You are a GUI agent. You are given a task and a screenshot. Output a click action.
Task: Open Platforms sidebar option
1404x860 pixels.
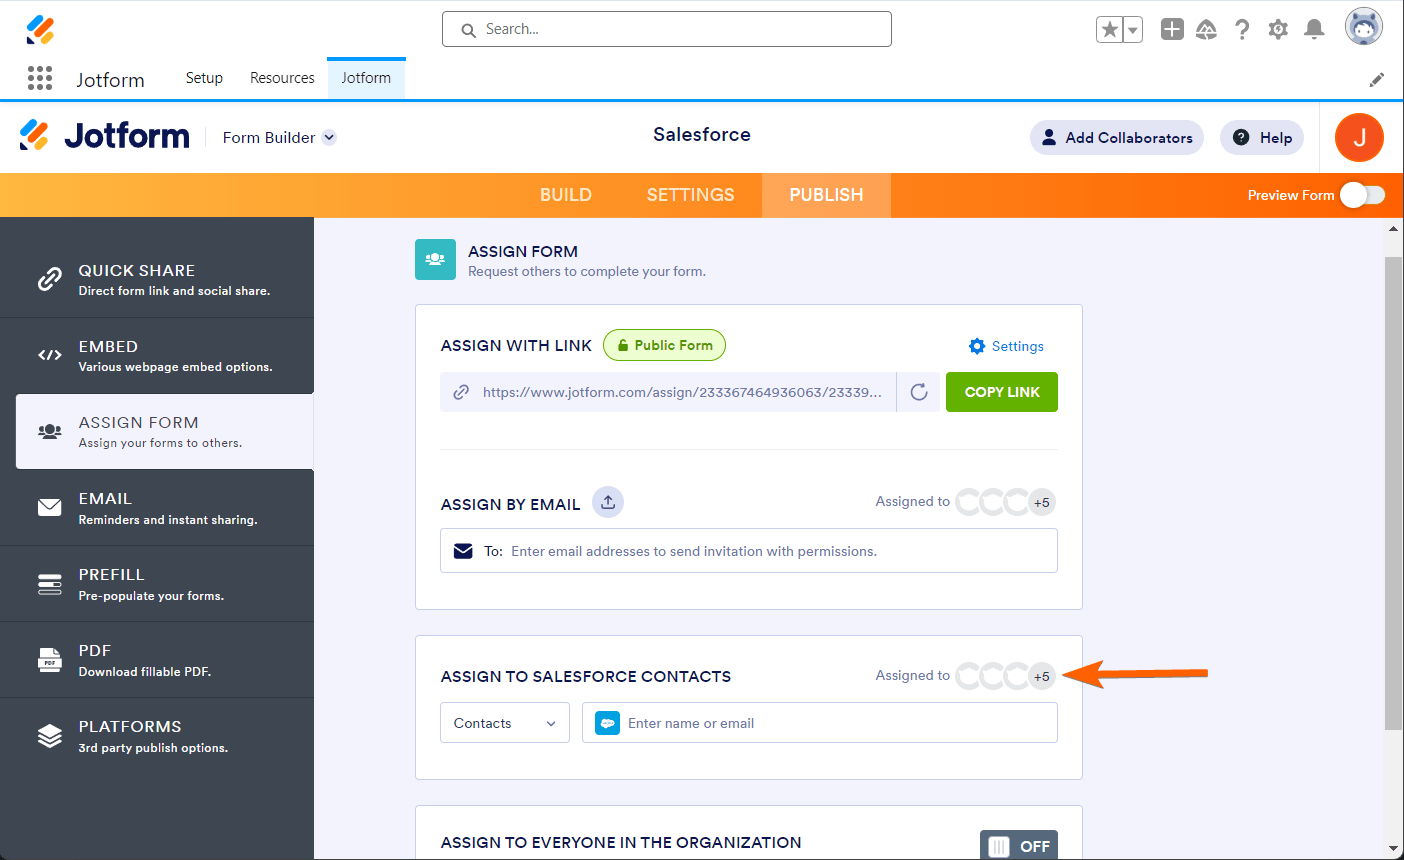click(x=157, y=736)
